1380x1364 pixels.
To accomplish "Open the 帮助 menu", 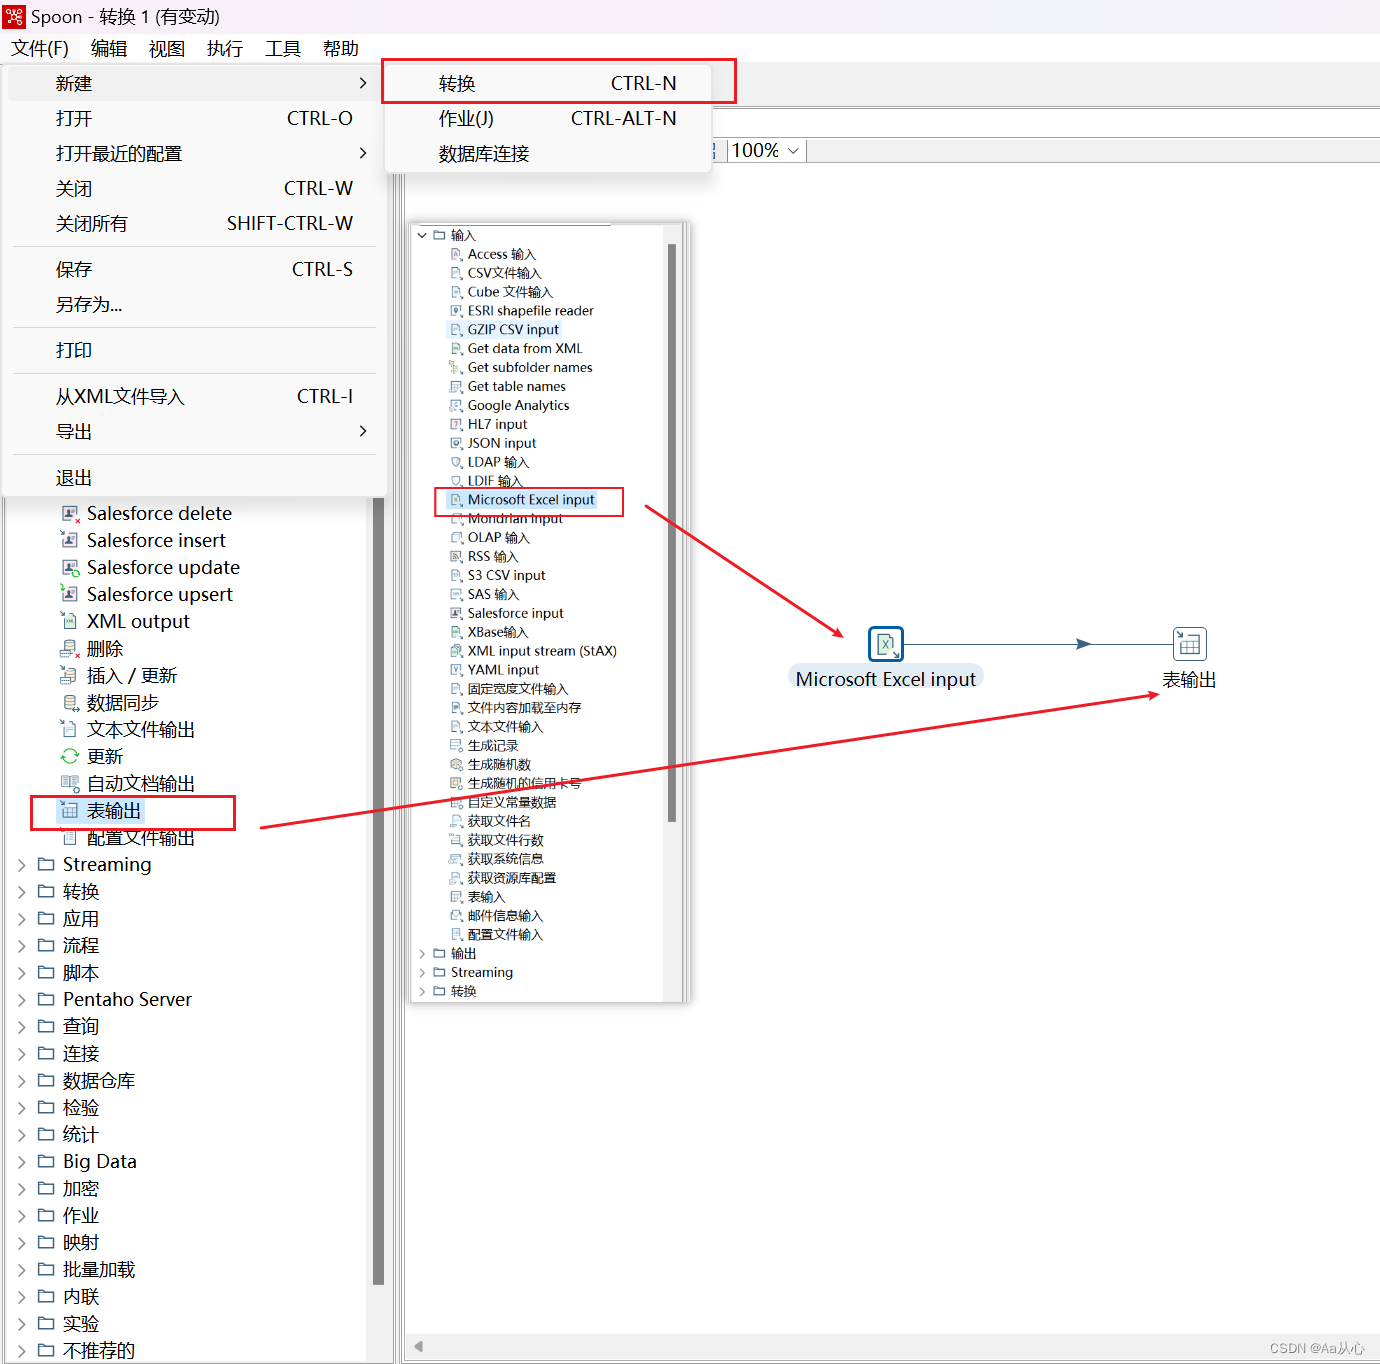I will tap(340, 48).
